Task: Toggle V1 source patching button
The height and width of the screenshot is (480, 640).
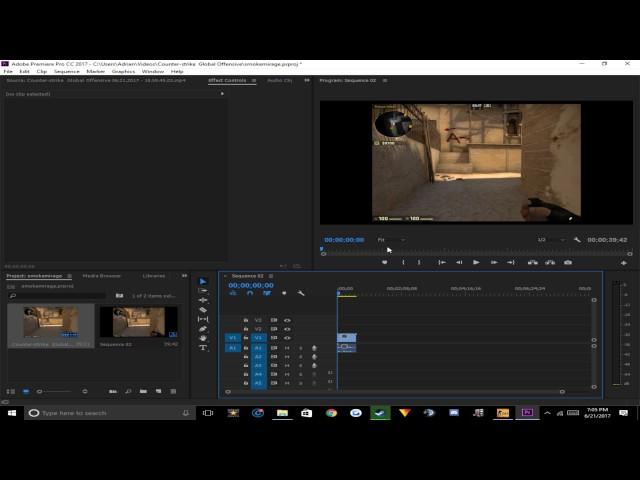Action: point(233,338)
